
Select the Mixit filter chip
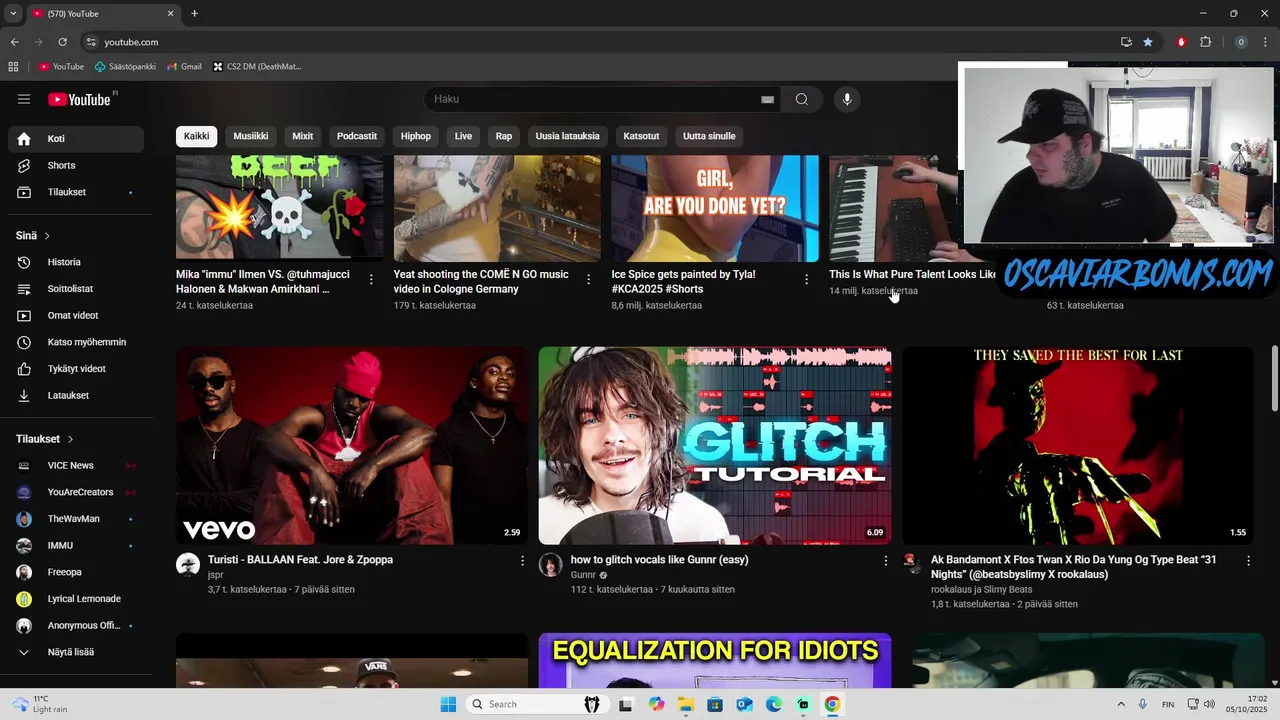pos(303,136)
